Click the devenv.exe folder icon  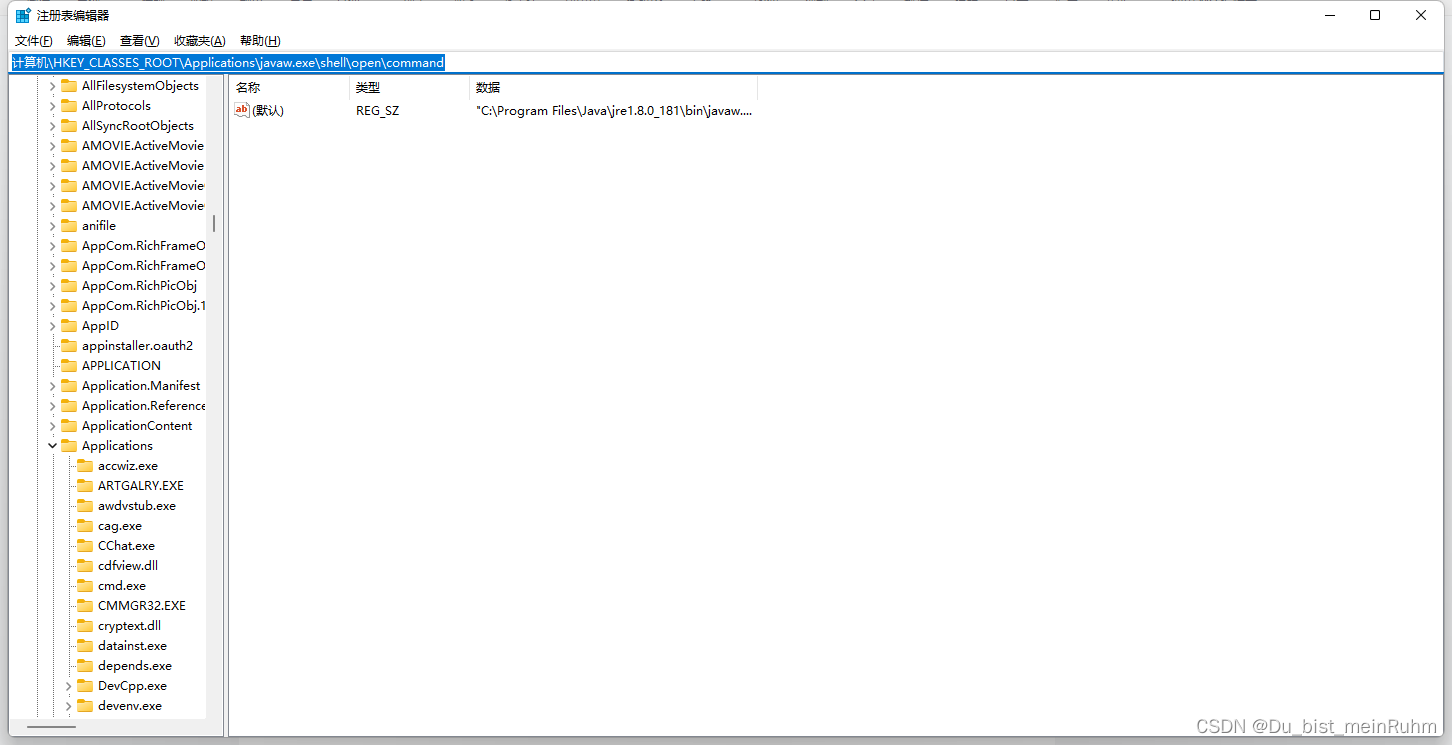pyautogui.click(x=87, y=705)
